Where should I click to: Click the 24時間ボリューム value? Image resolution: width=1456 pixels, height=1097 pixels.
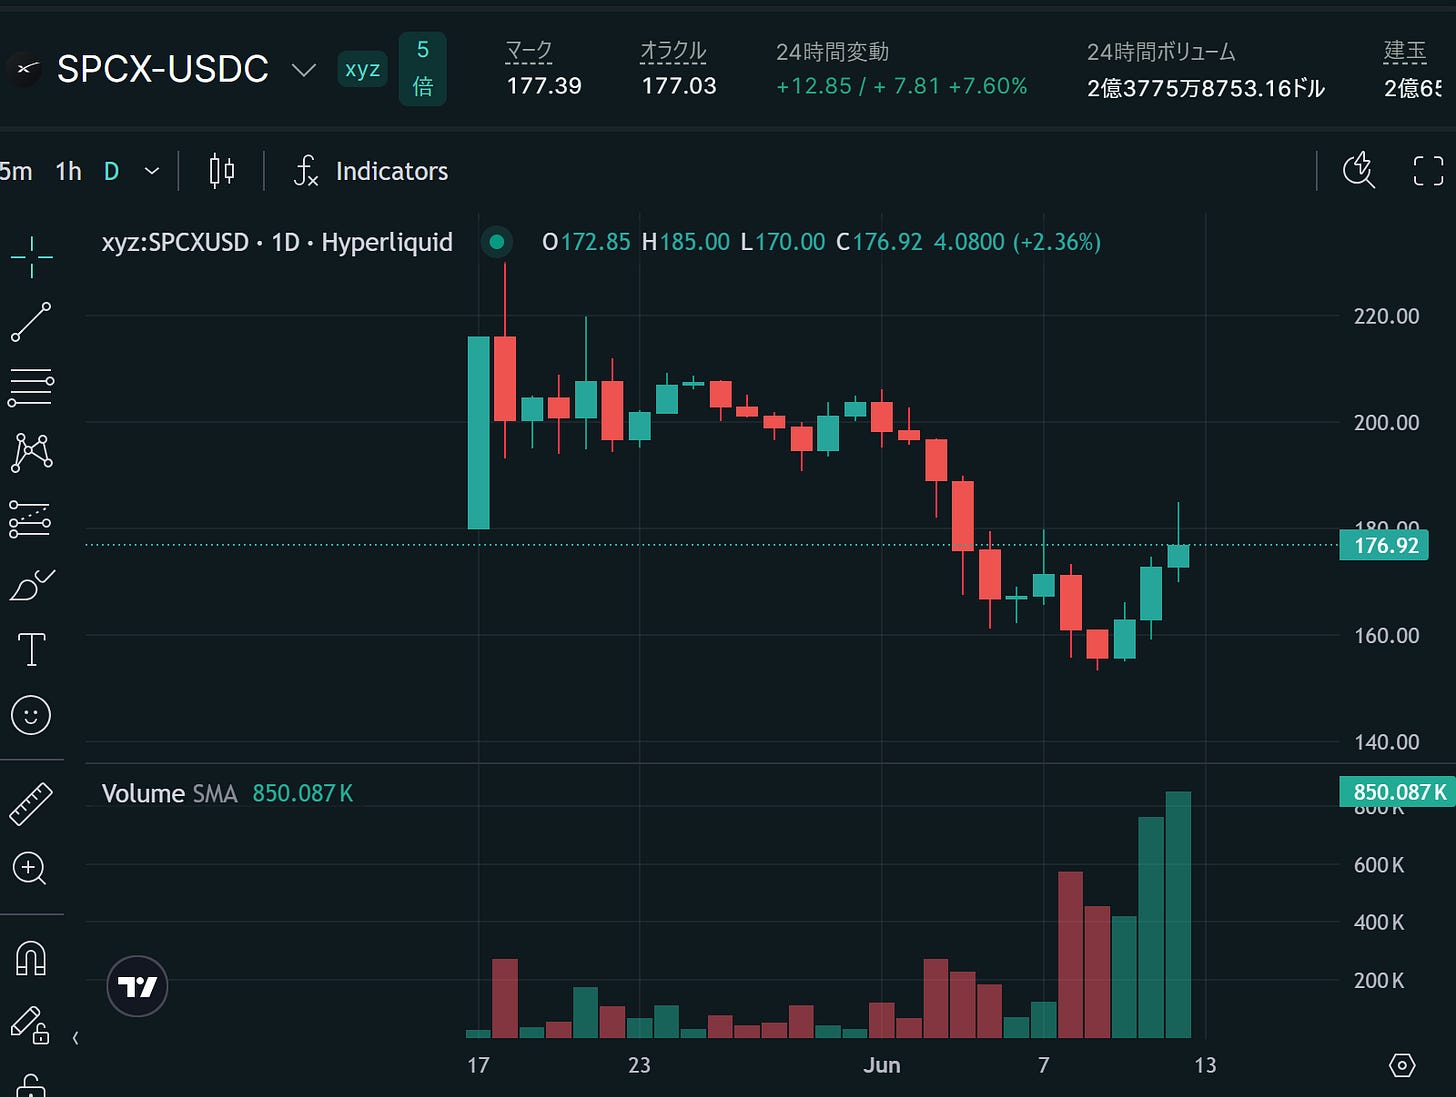coord(1205,88)
